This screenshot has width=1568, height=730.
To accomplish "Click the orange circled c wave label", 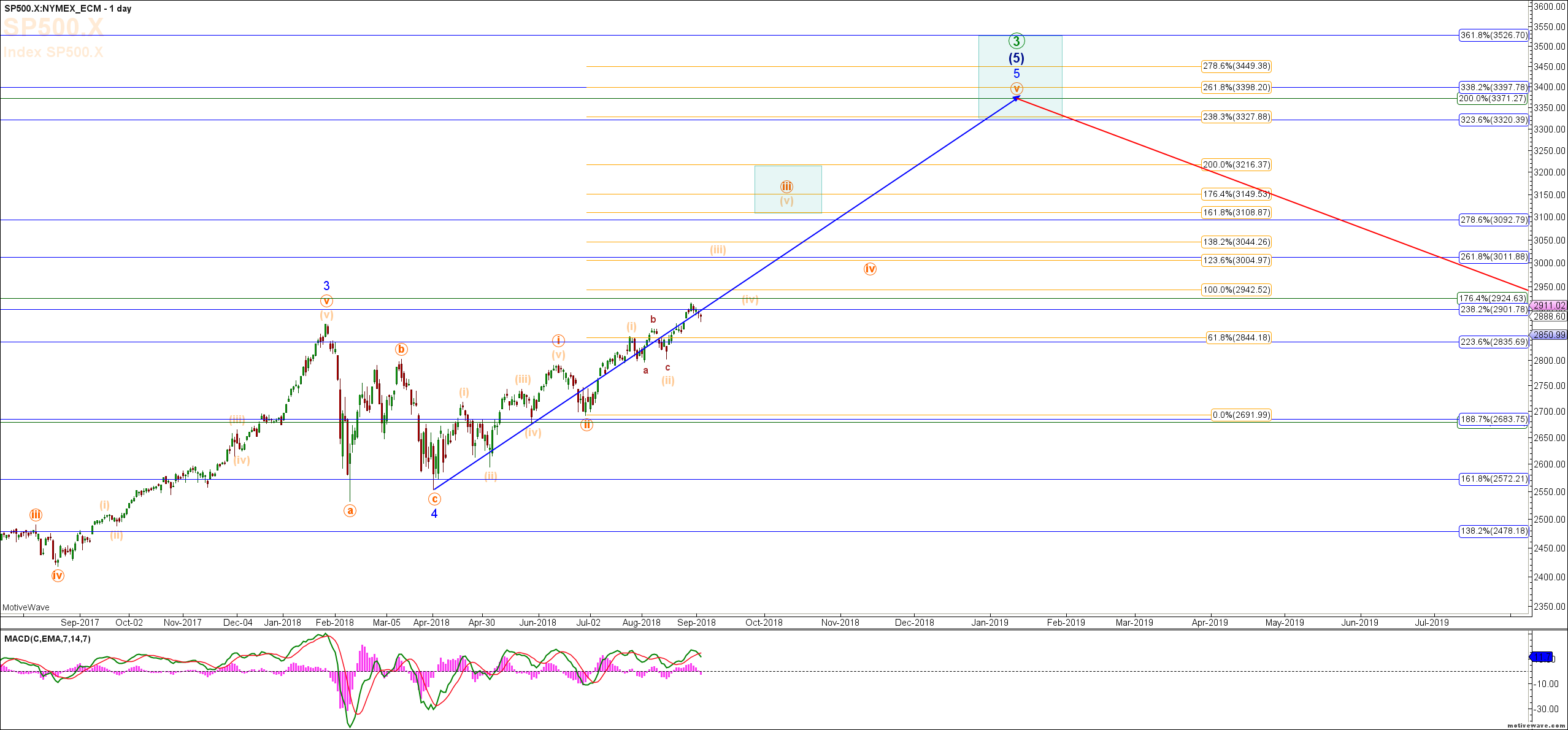I will pyautogui.click(x=434, y=498).
